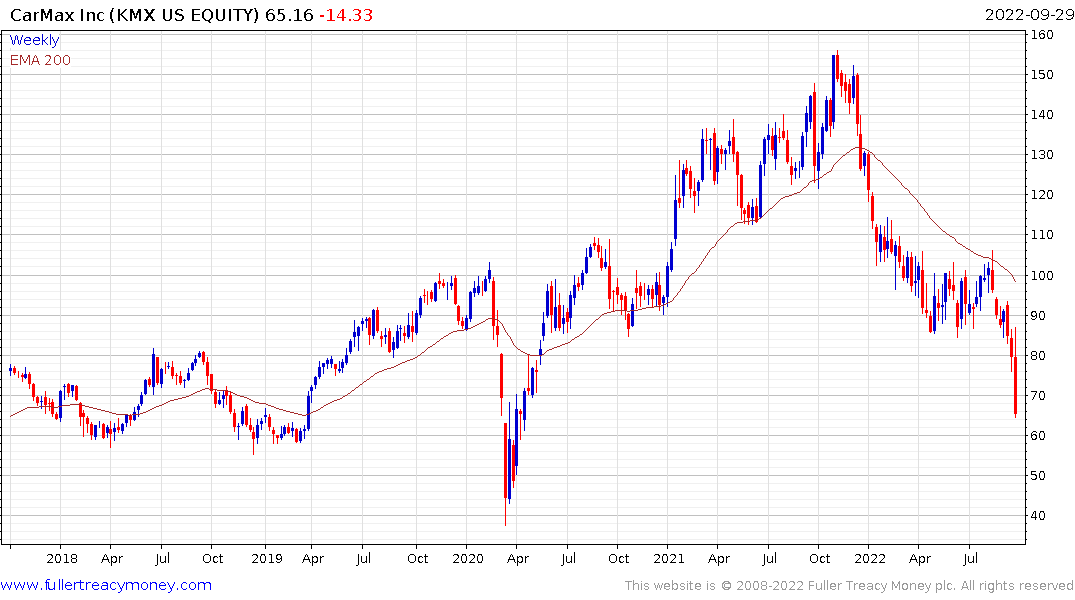Image resolution: width=1075 pixels, height=600 pixels.
Task: Click the 'Oct' label after 2021
Action: [819, 558]
